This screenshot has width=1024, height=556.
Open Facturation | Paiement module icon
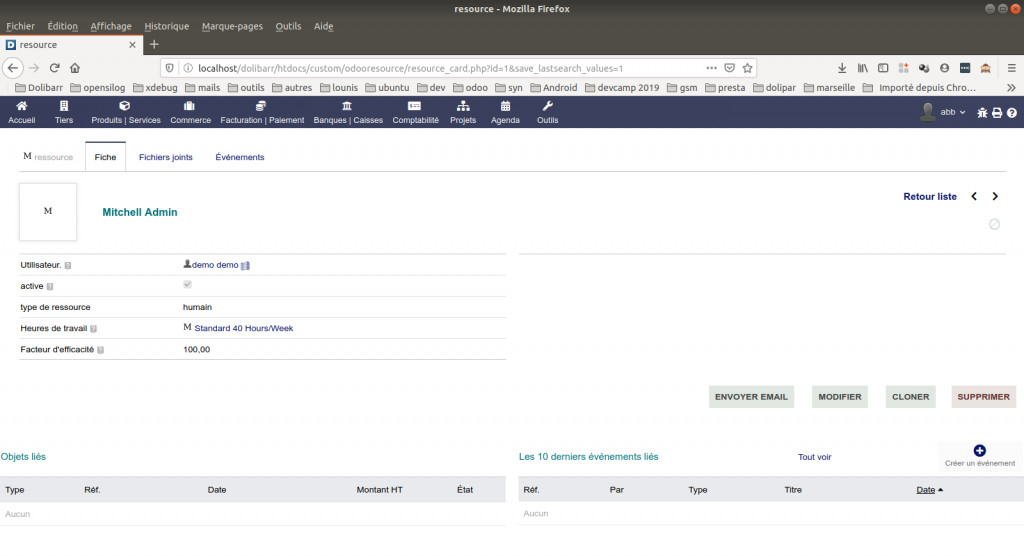click(261, 106)
